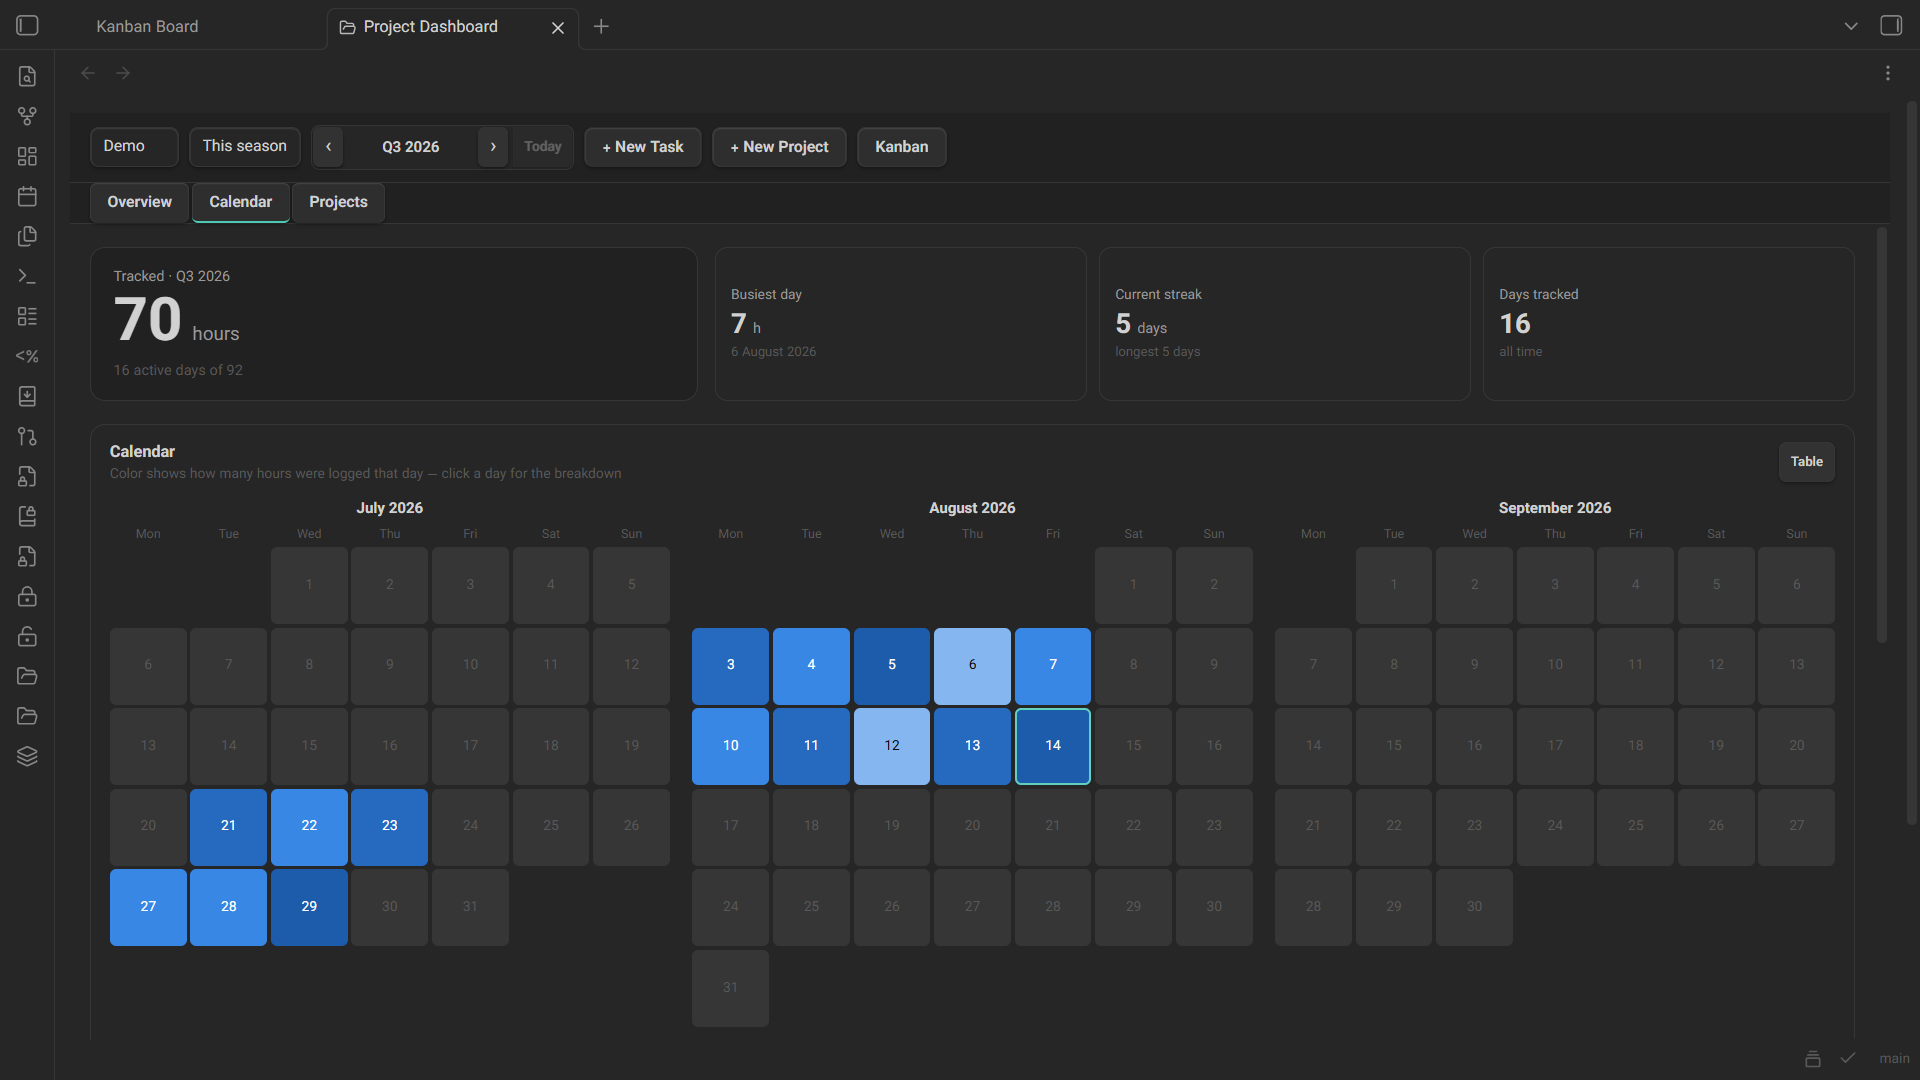Select the highlighted August 14 cell
Screen dimensions: 1920x1080
coord(1053,746)
